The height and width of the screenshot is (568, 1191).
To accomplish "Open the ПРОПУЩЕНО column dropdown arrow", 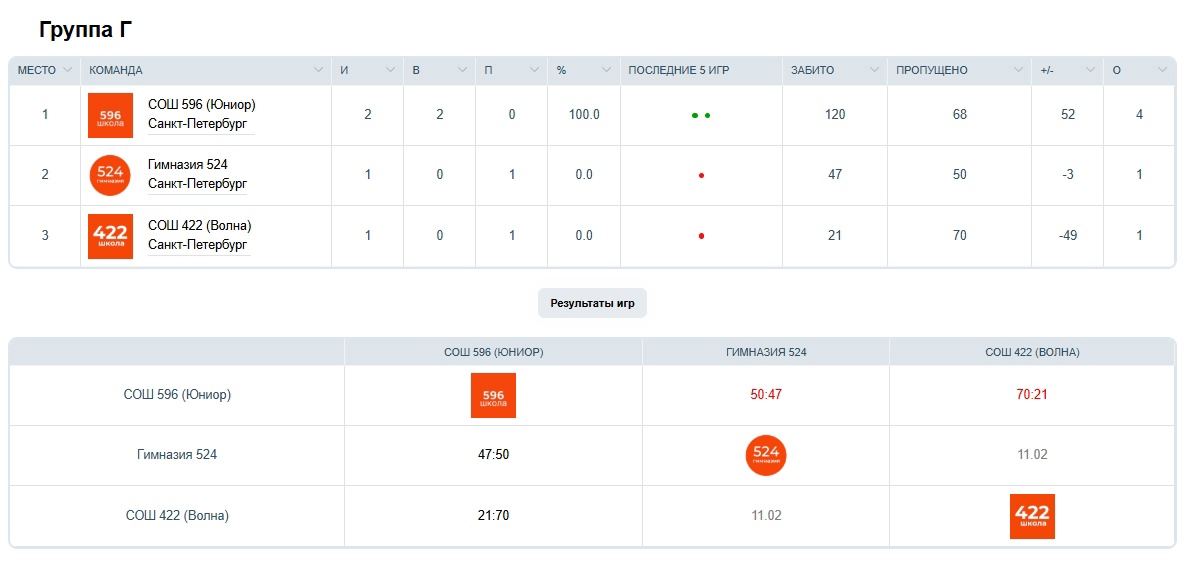I will tap(1018, 70).
